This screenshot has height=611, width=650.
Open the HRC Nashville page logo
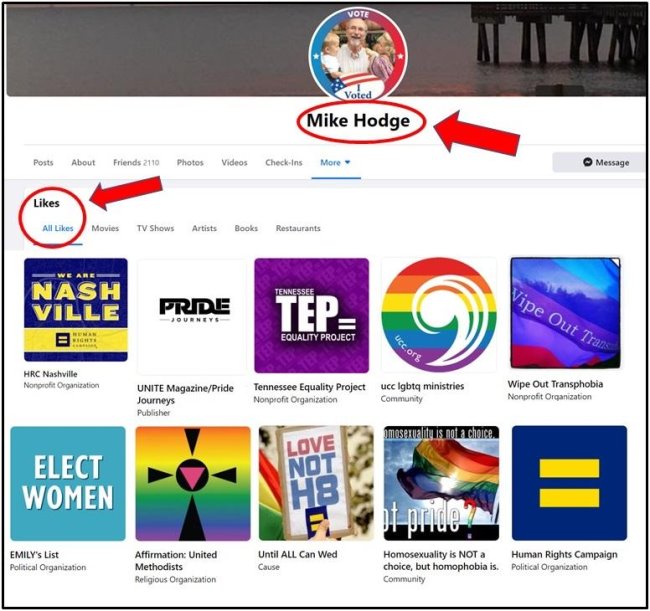(x=76, y=310)
